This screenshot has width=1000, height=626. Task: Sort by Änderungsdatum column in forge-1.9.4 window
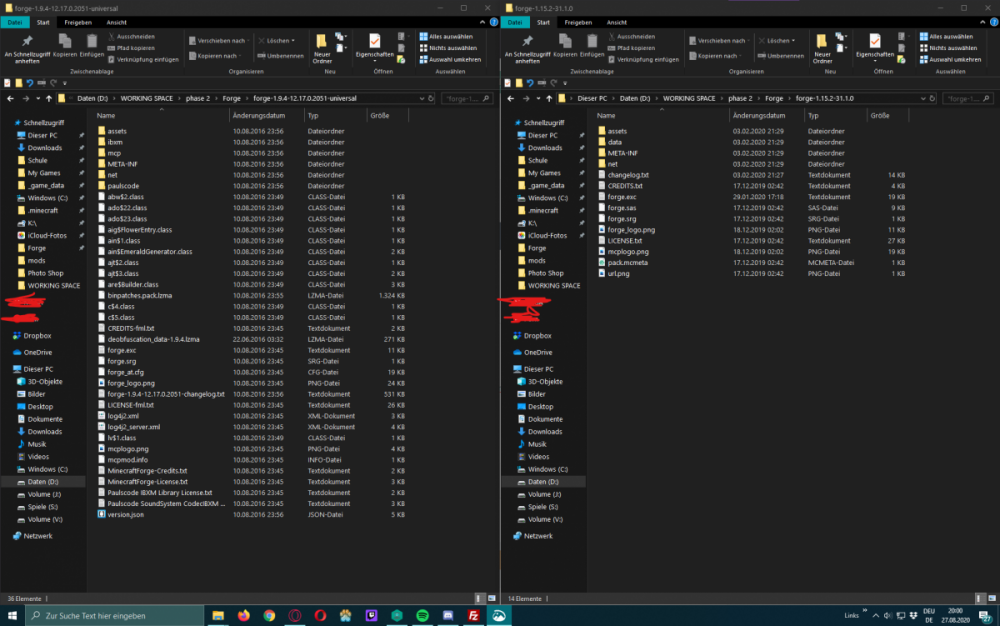[259, 115]
